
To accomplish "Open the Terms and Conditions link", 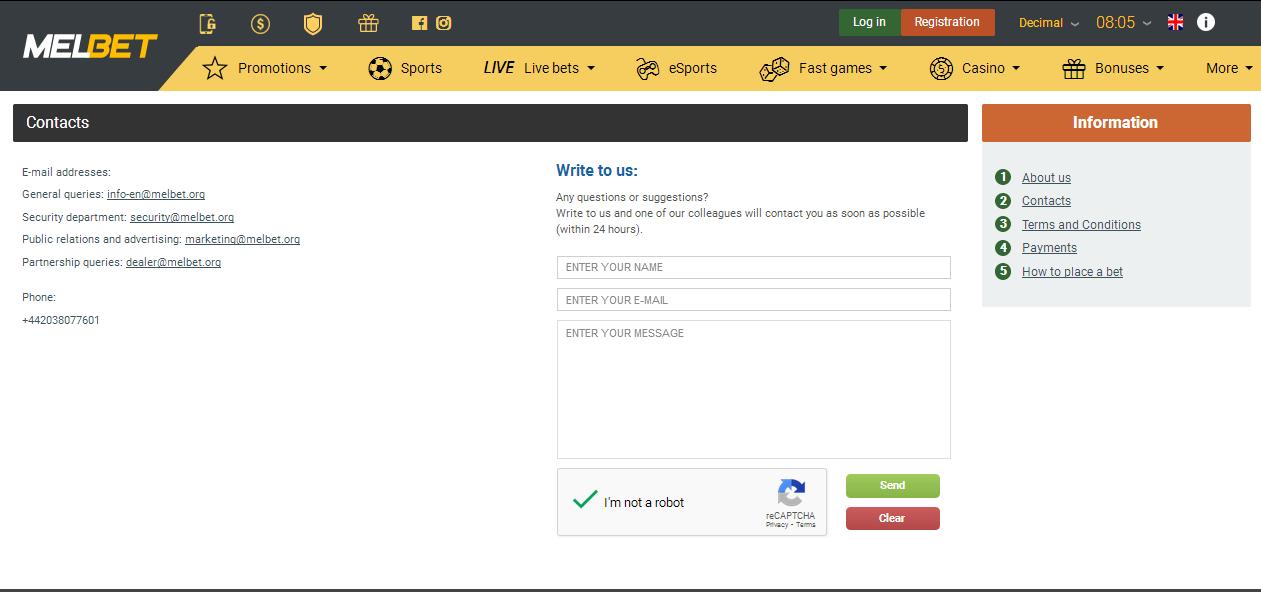I will 1081,225.
